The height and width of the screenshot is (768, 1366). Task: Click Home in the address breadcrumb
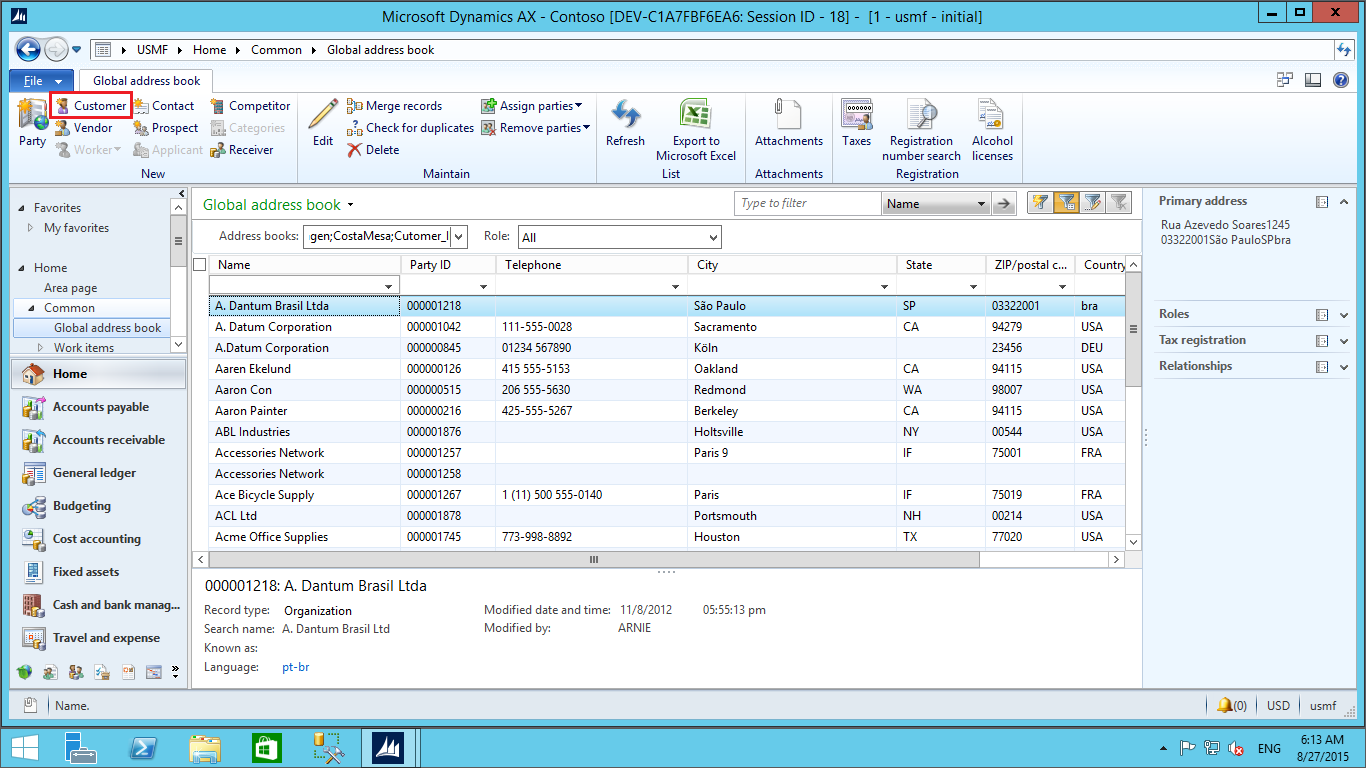[210, 49]
